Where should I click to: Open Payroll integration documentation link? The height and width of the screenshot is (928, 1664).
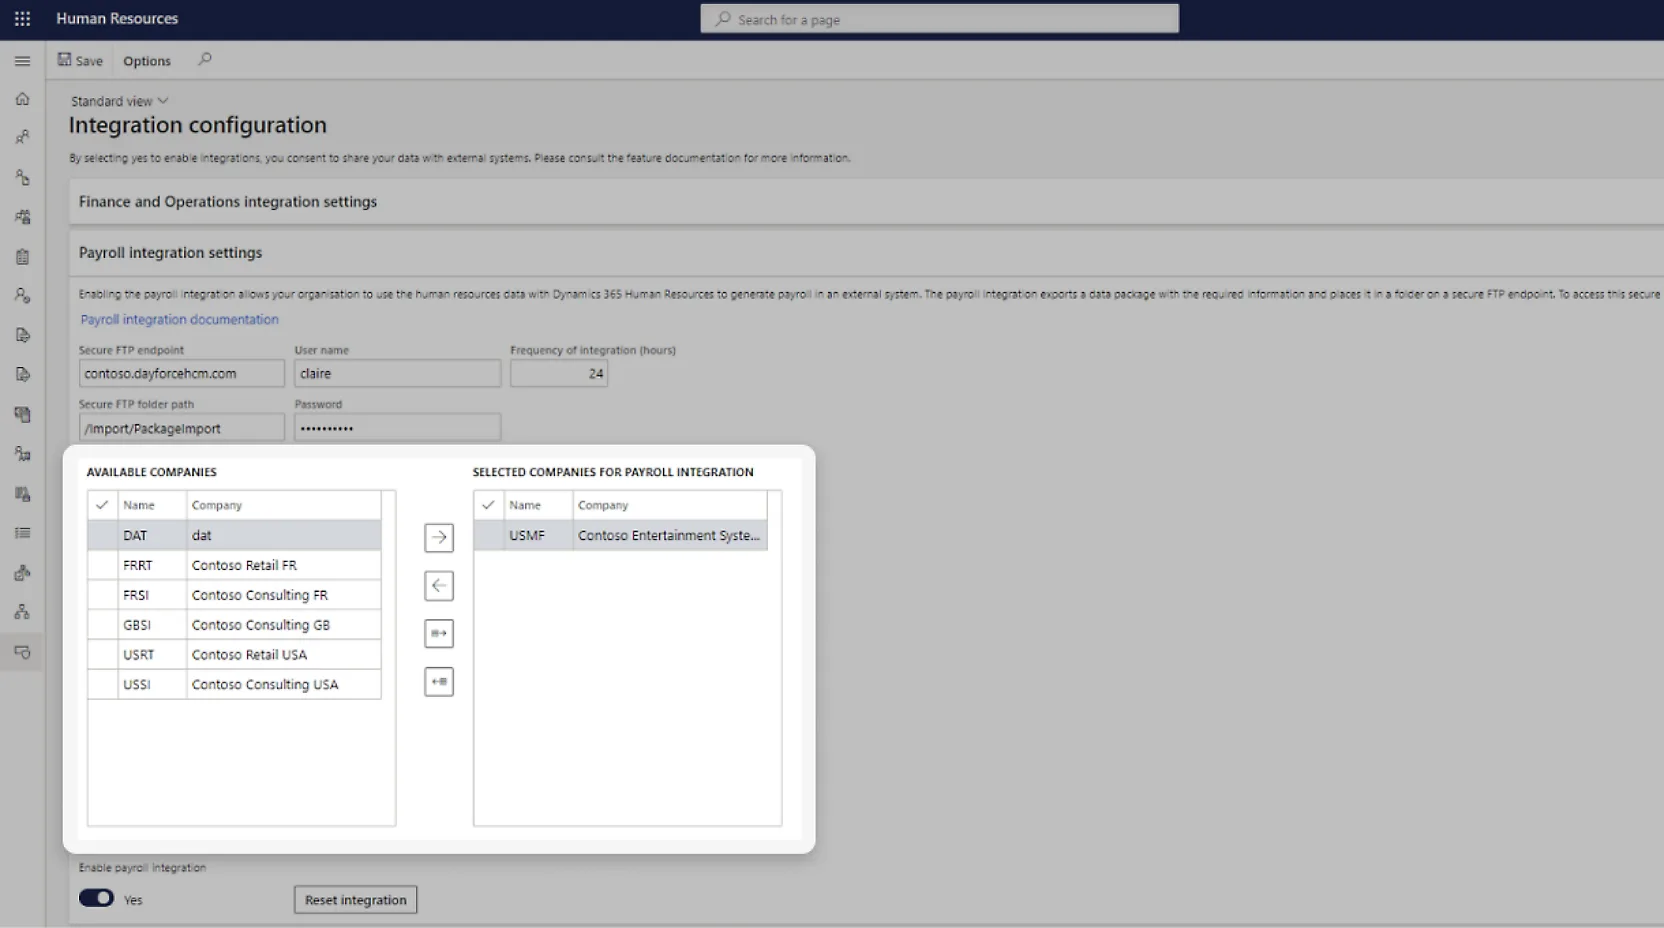coord(180,320)
